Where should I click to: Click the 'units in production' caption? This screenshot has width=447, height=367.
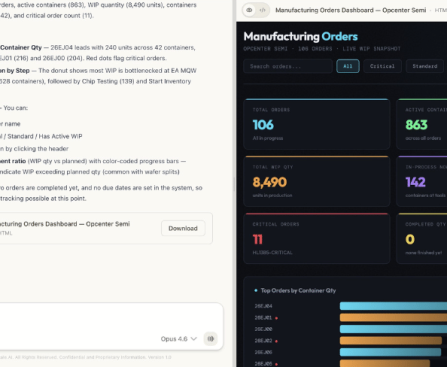pyautogui.click(x=272, y=195)
